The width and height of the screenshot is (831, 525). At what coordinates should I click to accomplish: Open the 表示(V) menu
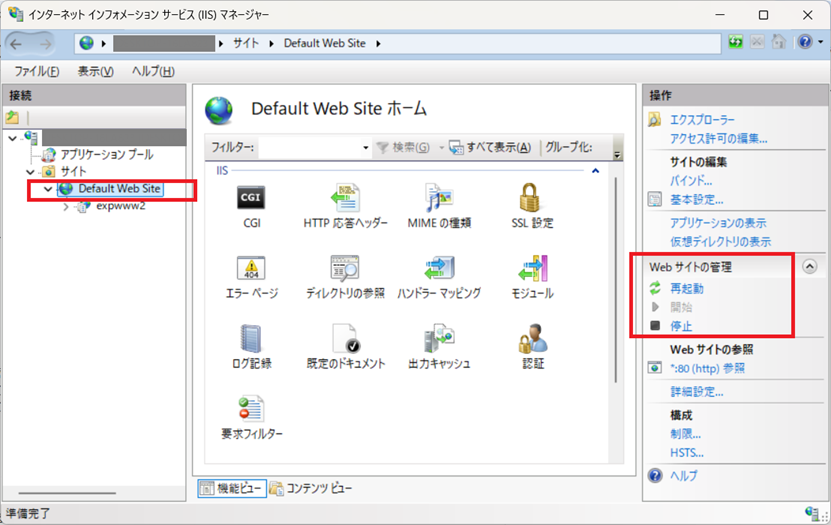click(95, 71)
